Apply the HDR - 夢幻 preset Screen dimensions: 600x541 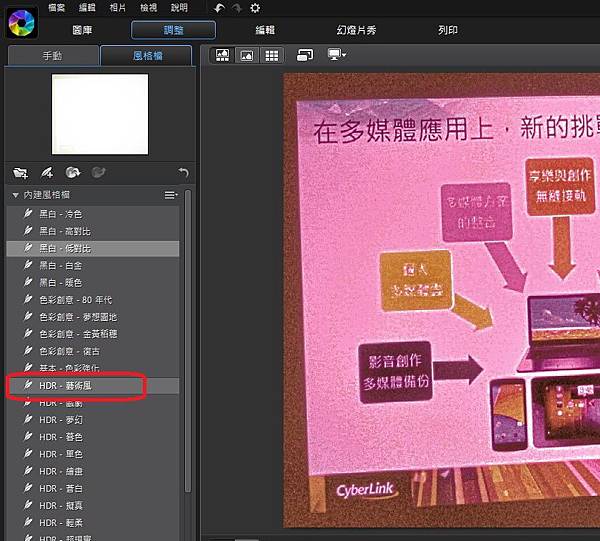[93, 420]
